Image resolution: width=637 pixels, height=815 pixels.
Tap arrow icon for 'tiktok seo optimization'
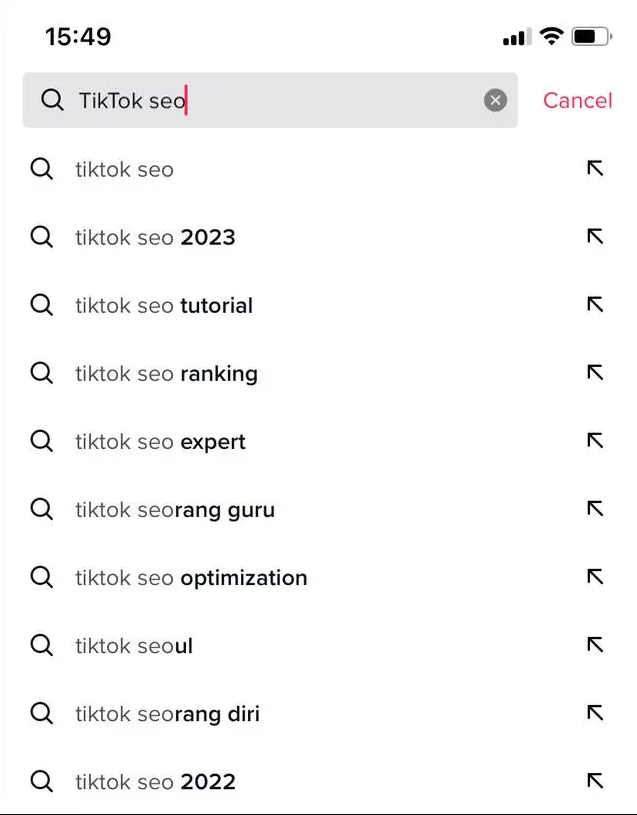click(595, 577)
